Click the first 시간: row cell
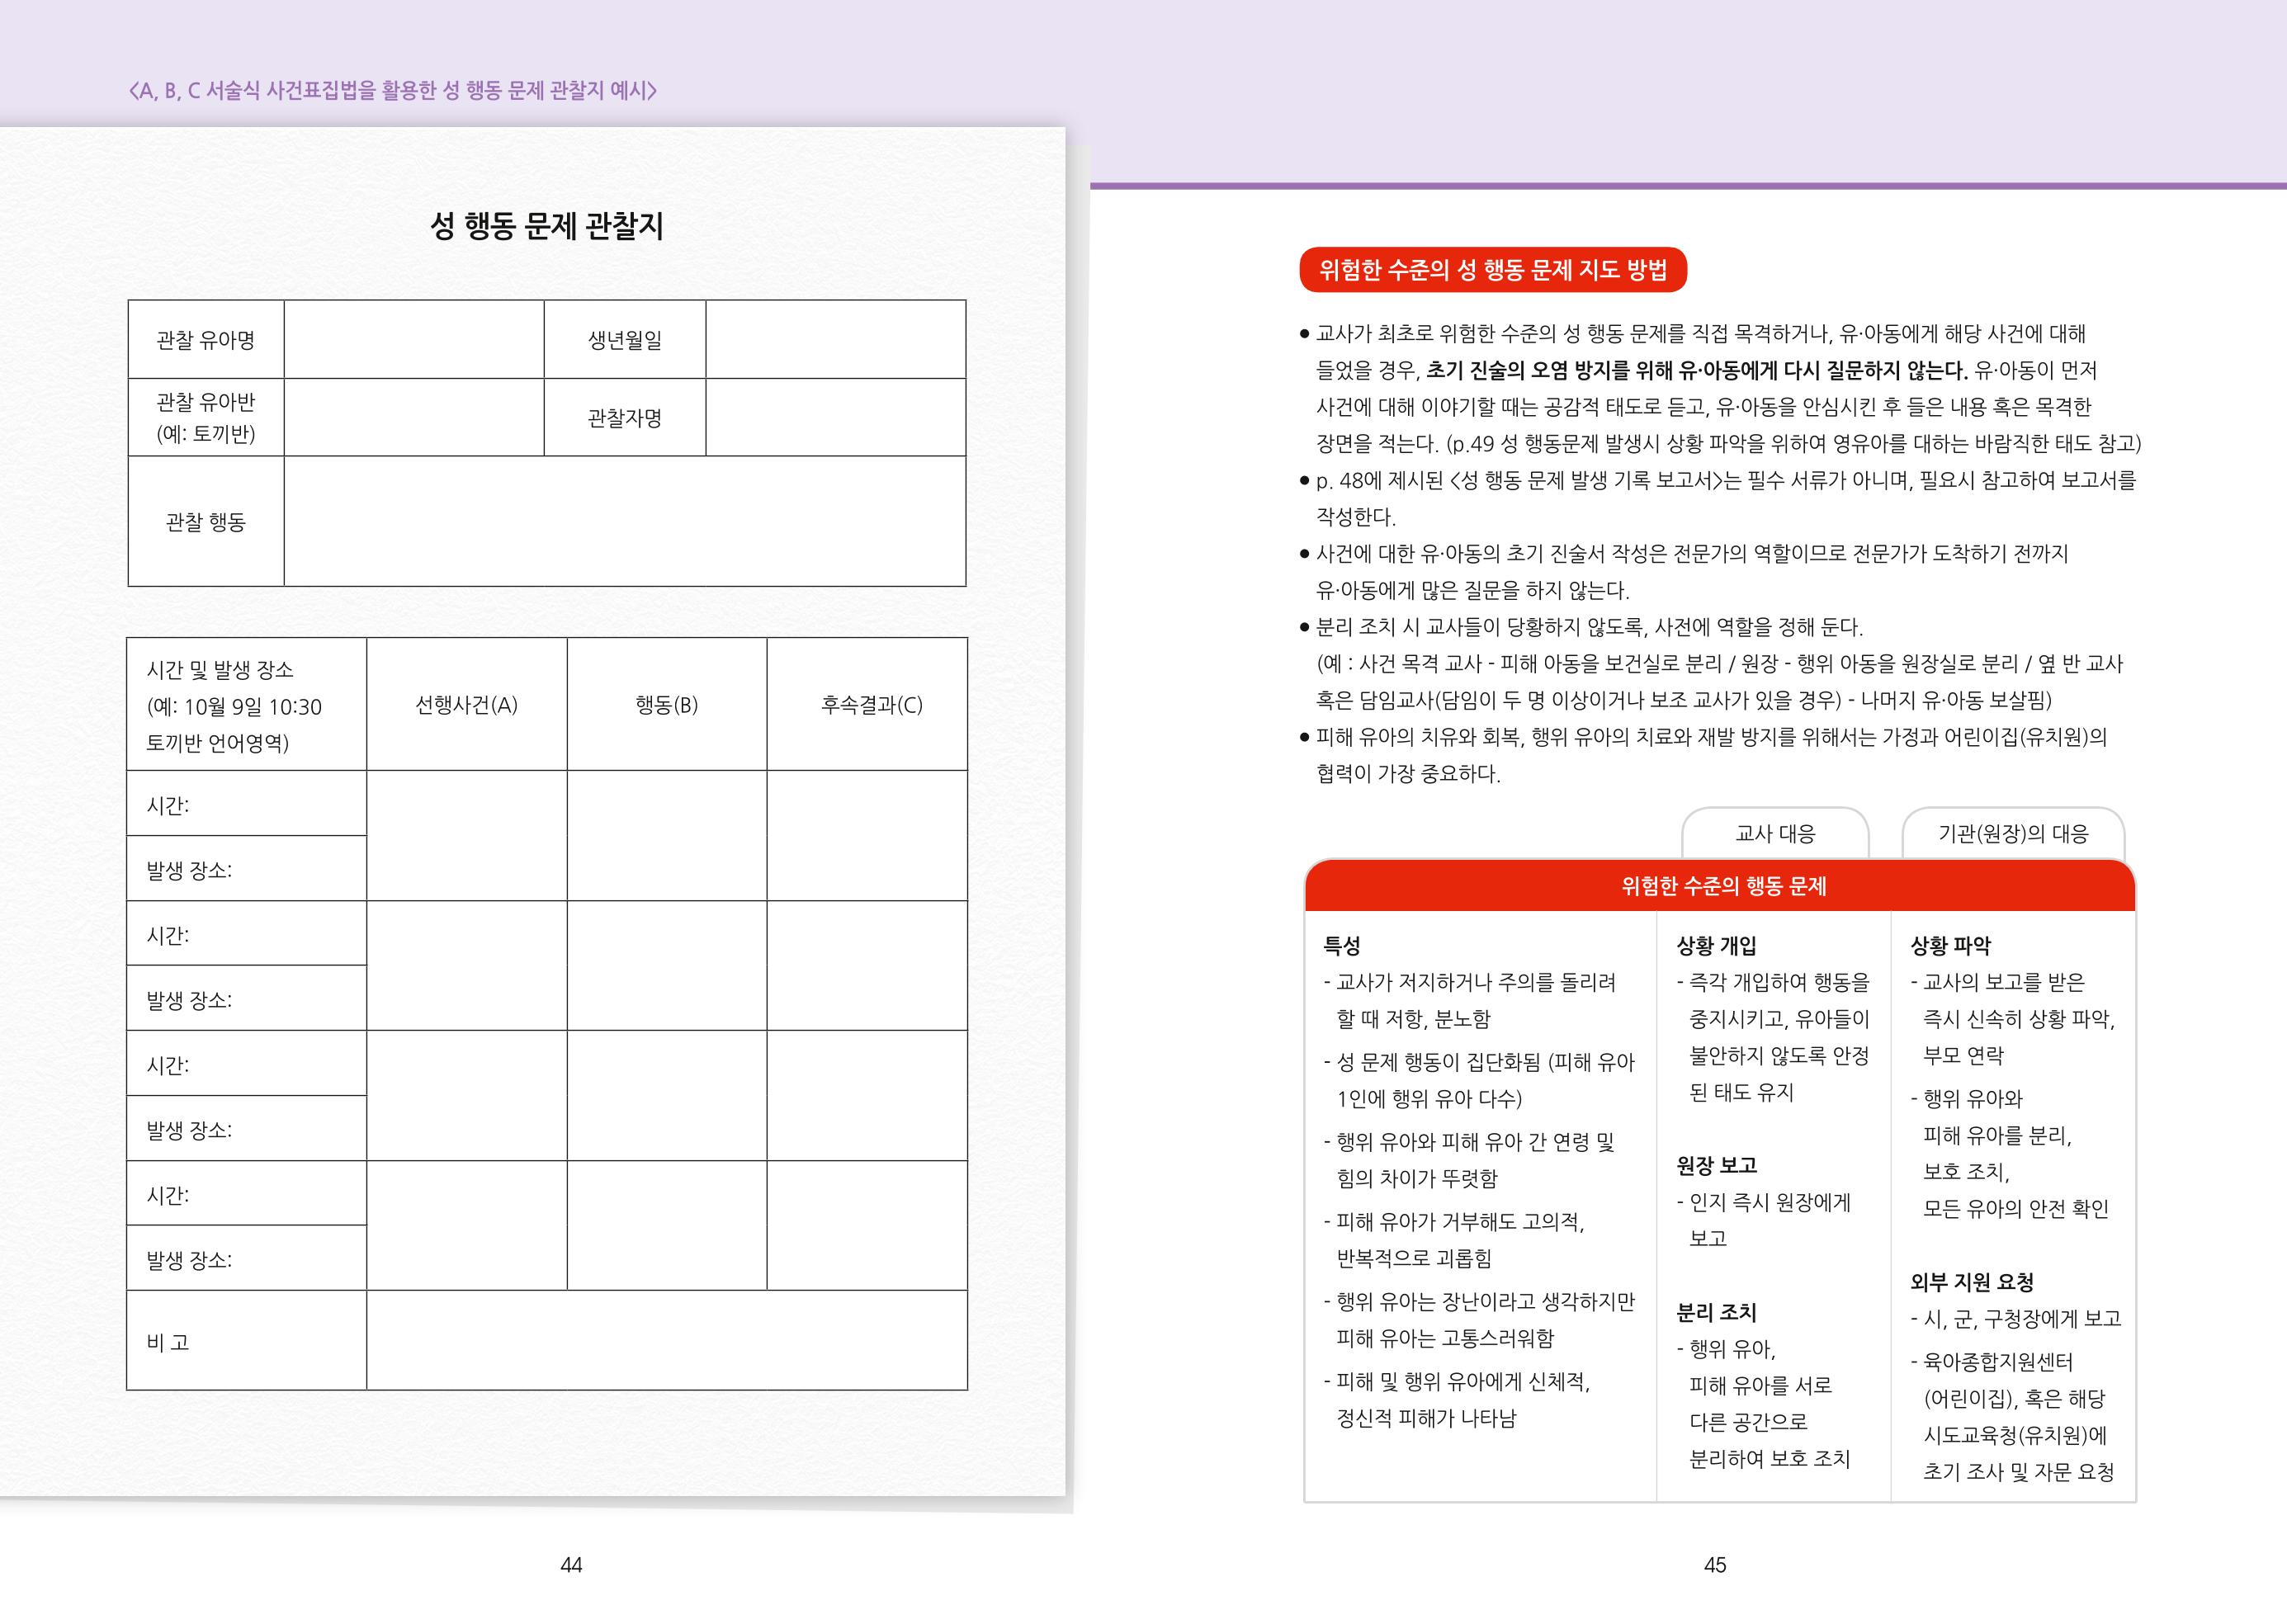 [247, 804]
